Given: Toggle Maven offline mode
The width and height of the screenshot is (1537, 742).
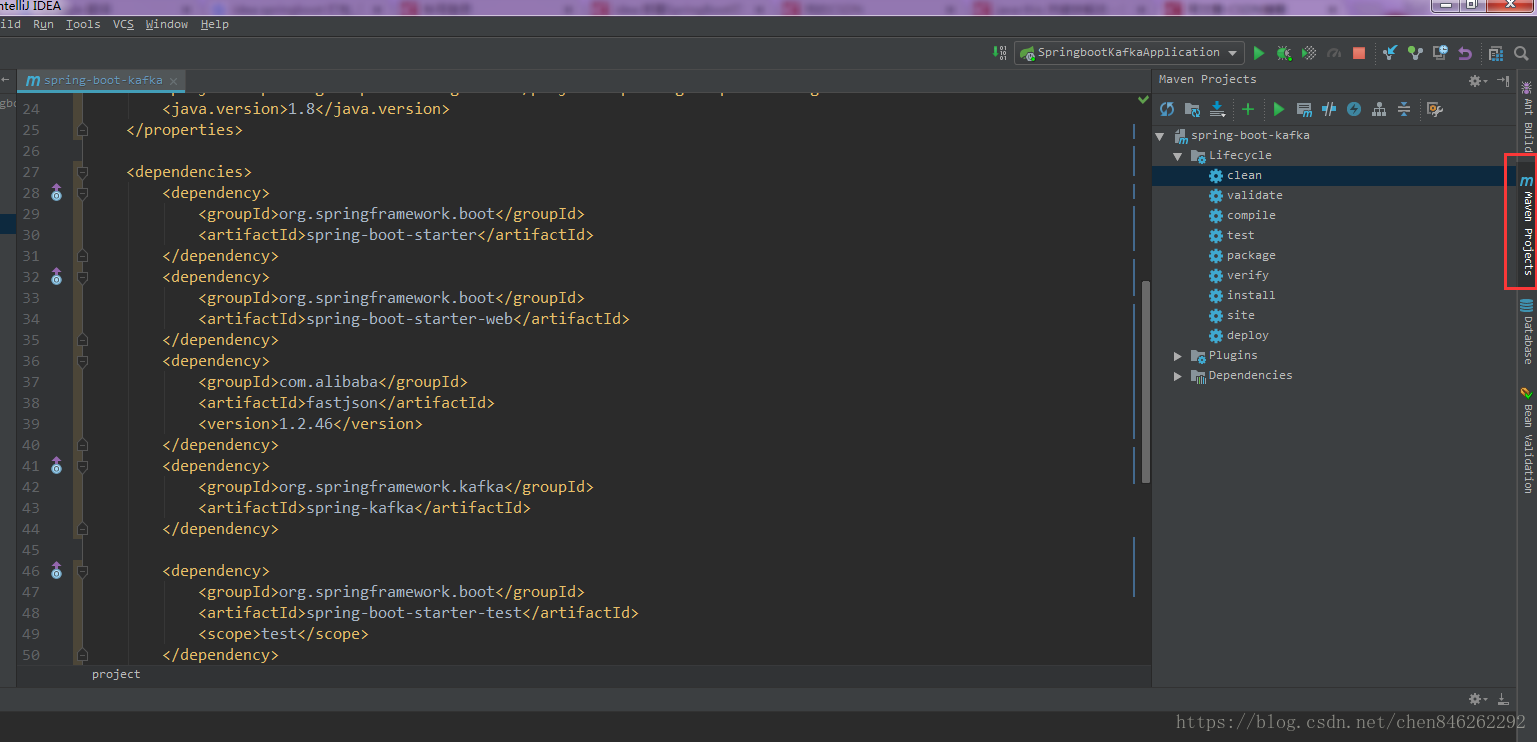Looking at the screenshot, I should click(x=1329, y=109).
